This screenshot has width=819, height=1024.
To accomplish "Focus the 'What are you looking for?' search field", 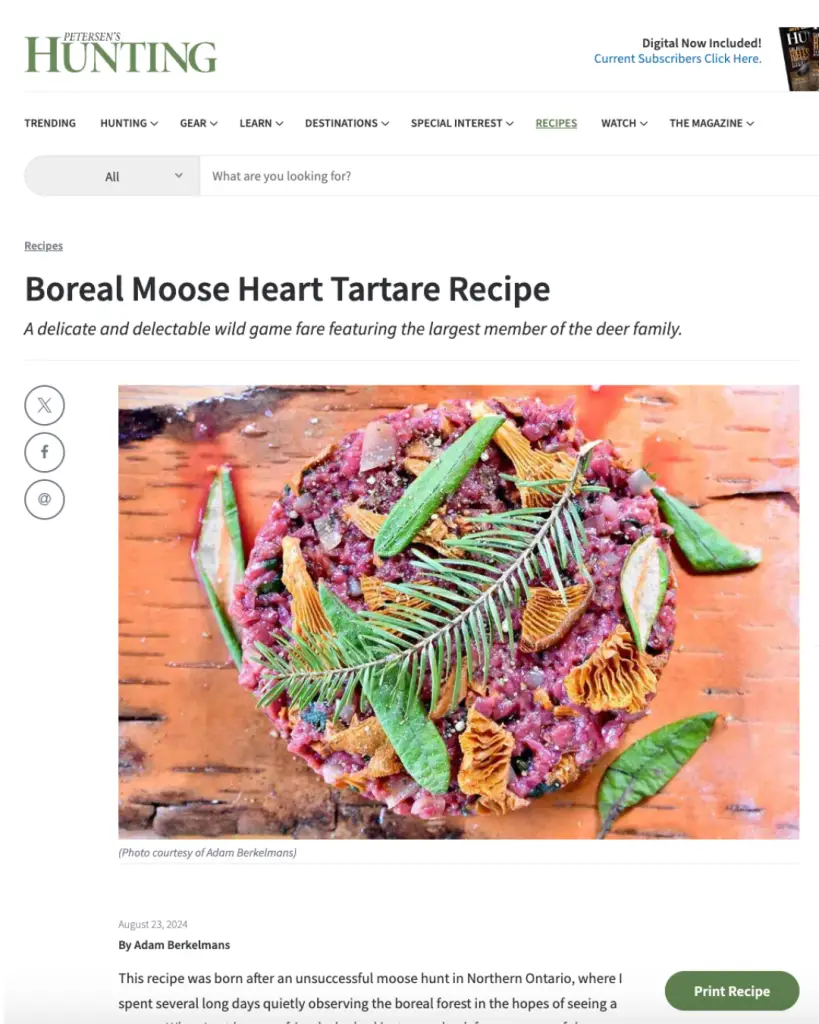I will point(509,176).
